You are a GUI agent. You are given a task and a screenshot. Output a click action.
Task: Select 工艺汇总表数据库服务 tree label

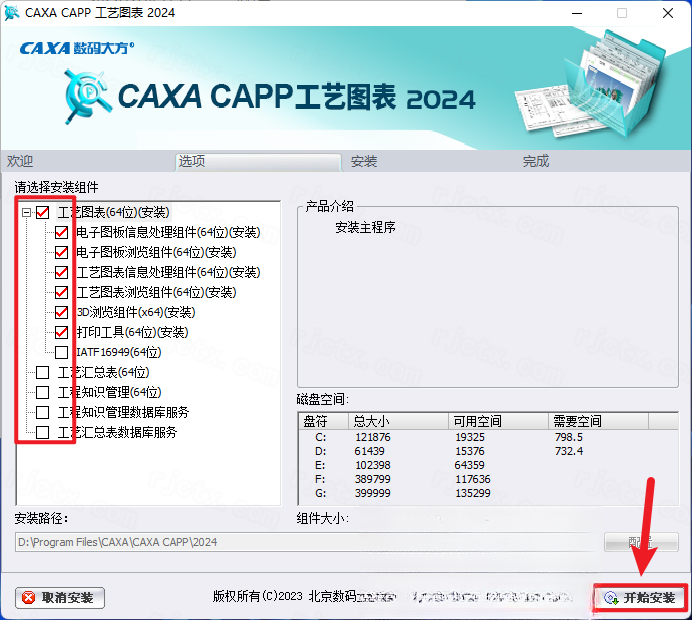pos(117,432)
